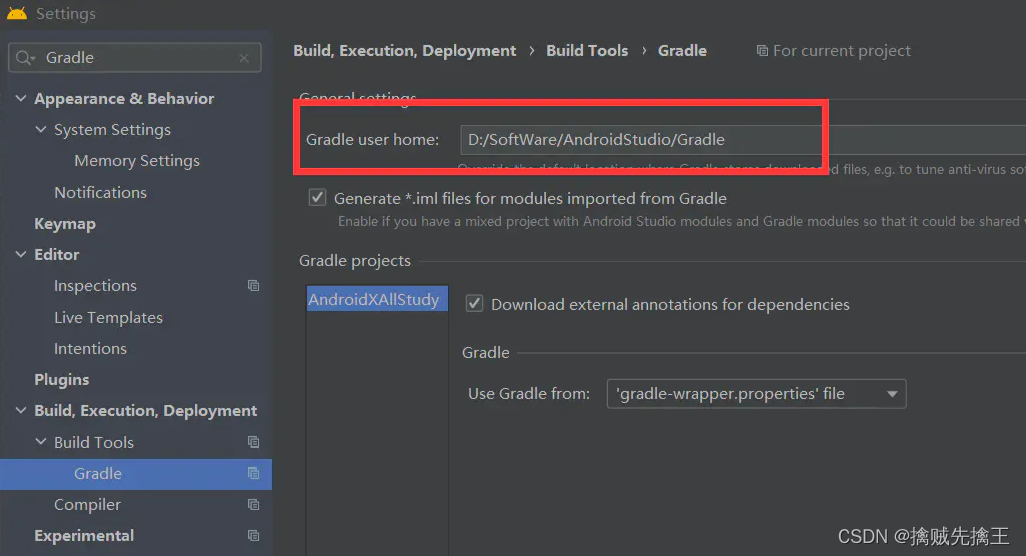
Task: Open Experimental settings
Action: pyautogui.click(x=84, y=535)
